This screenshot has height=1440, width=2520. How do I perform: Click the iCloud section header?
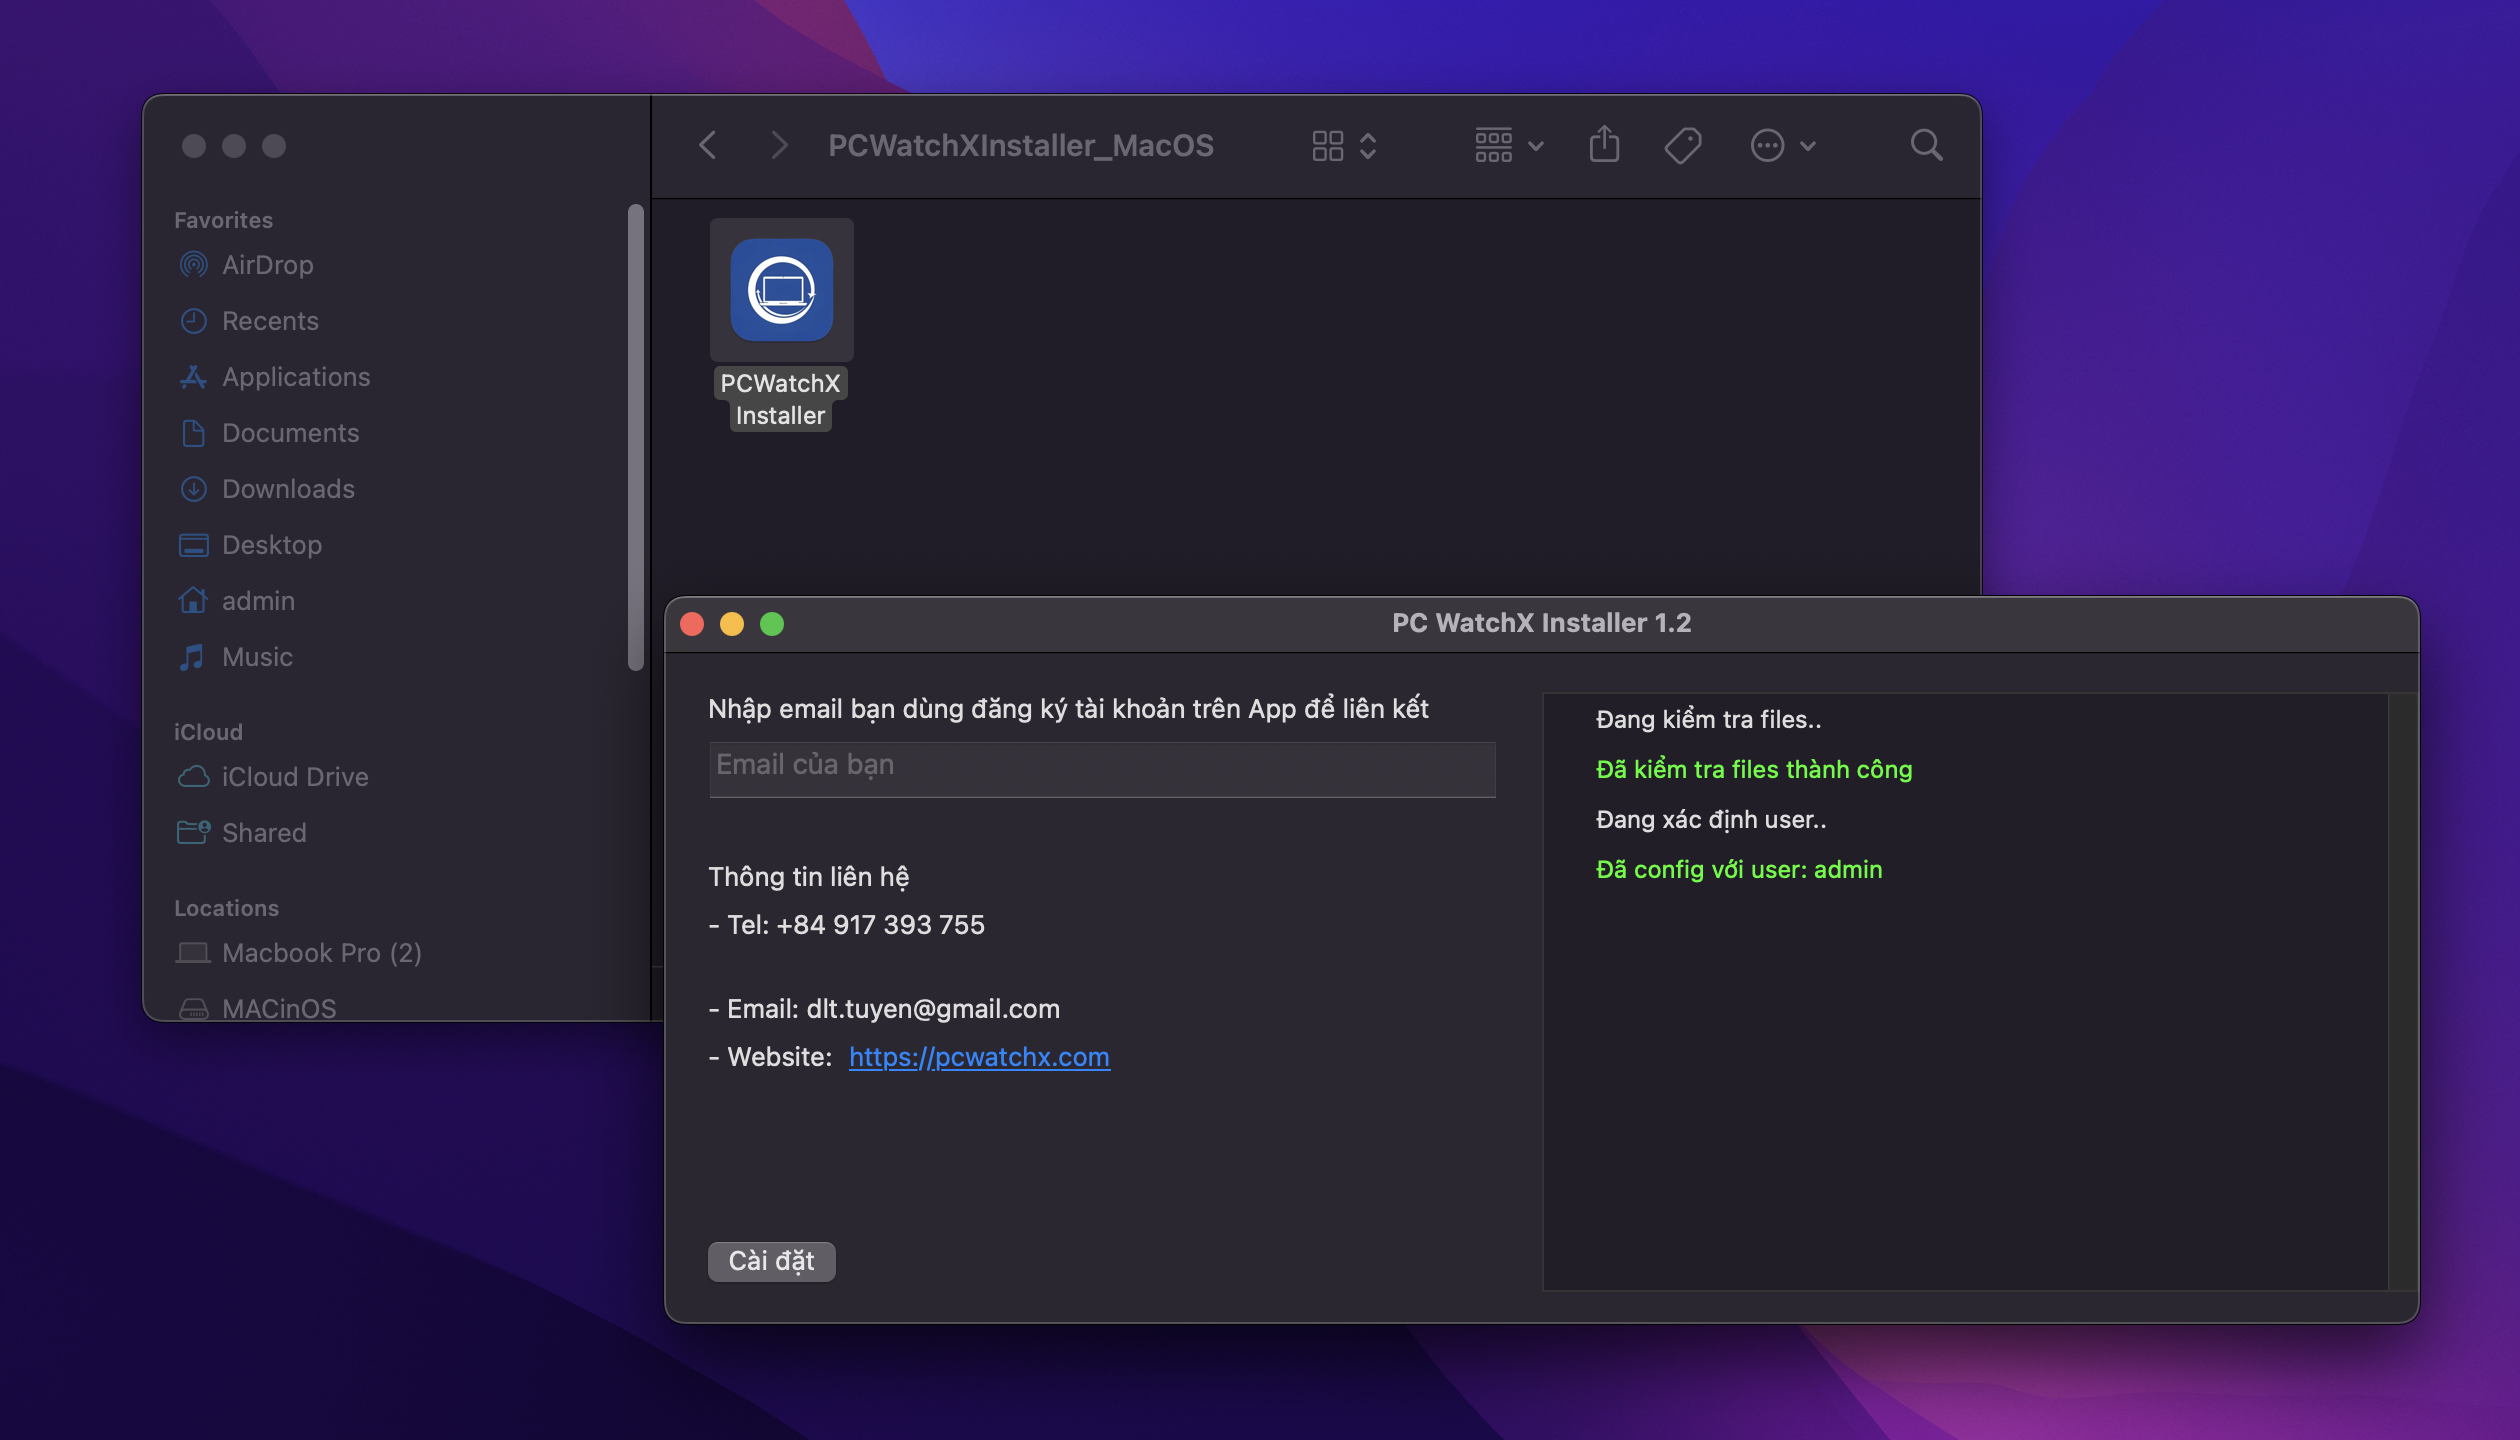(208, 732)
